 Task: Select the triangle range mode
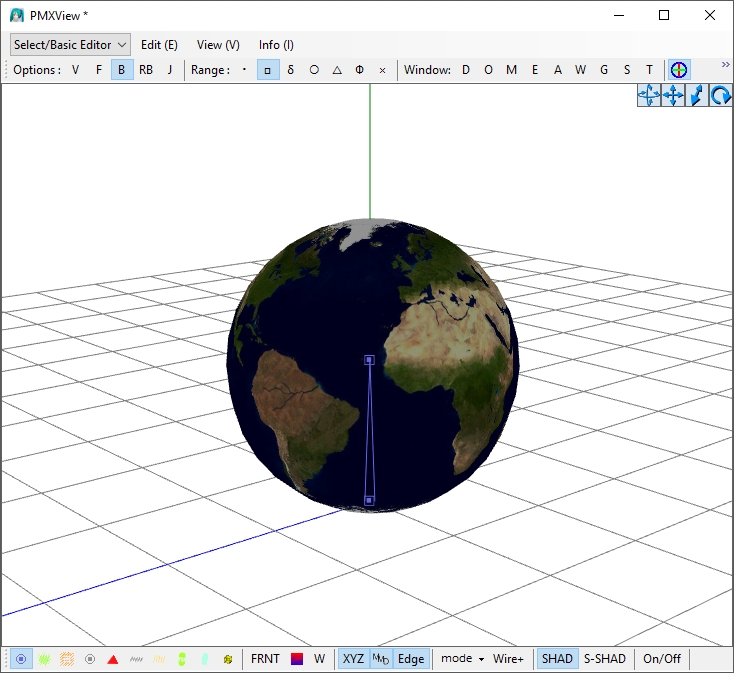tap(337, 70)
